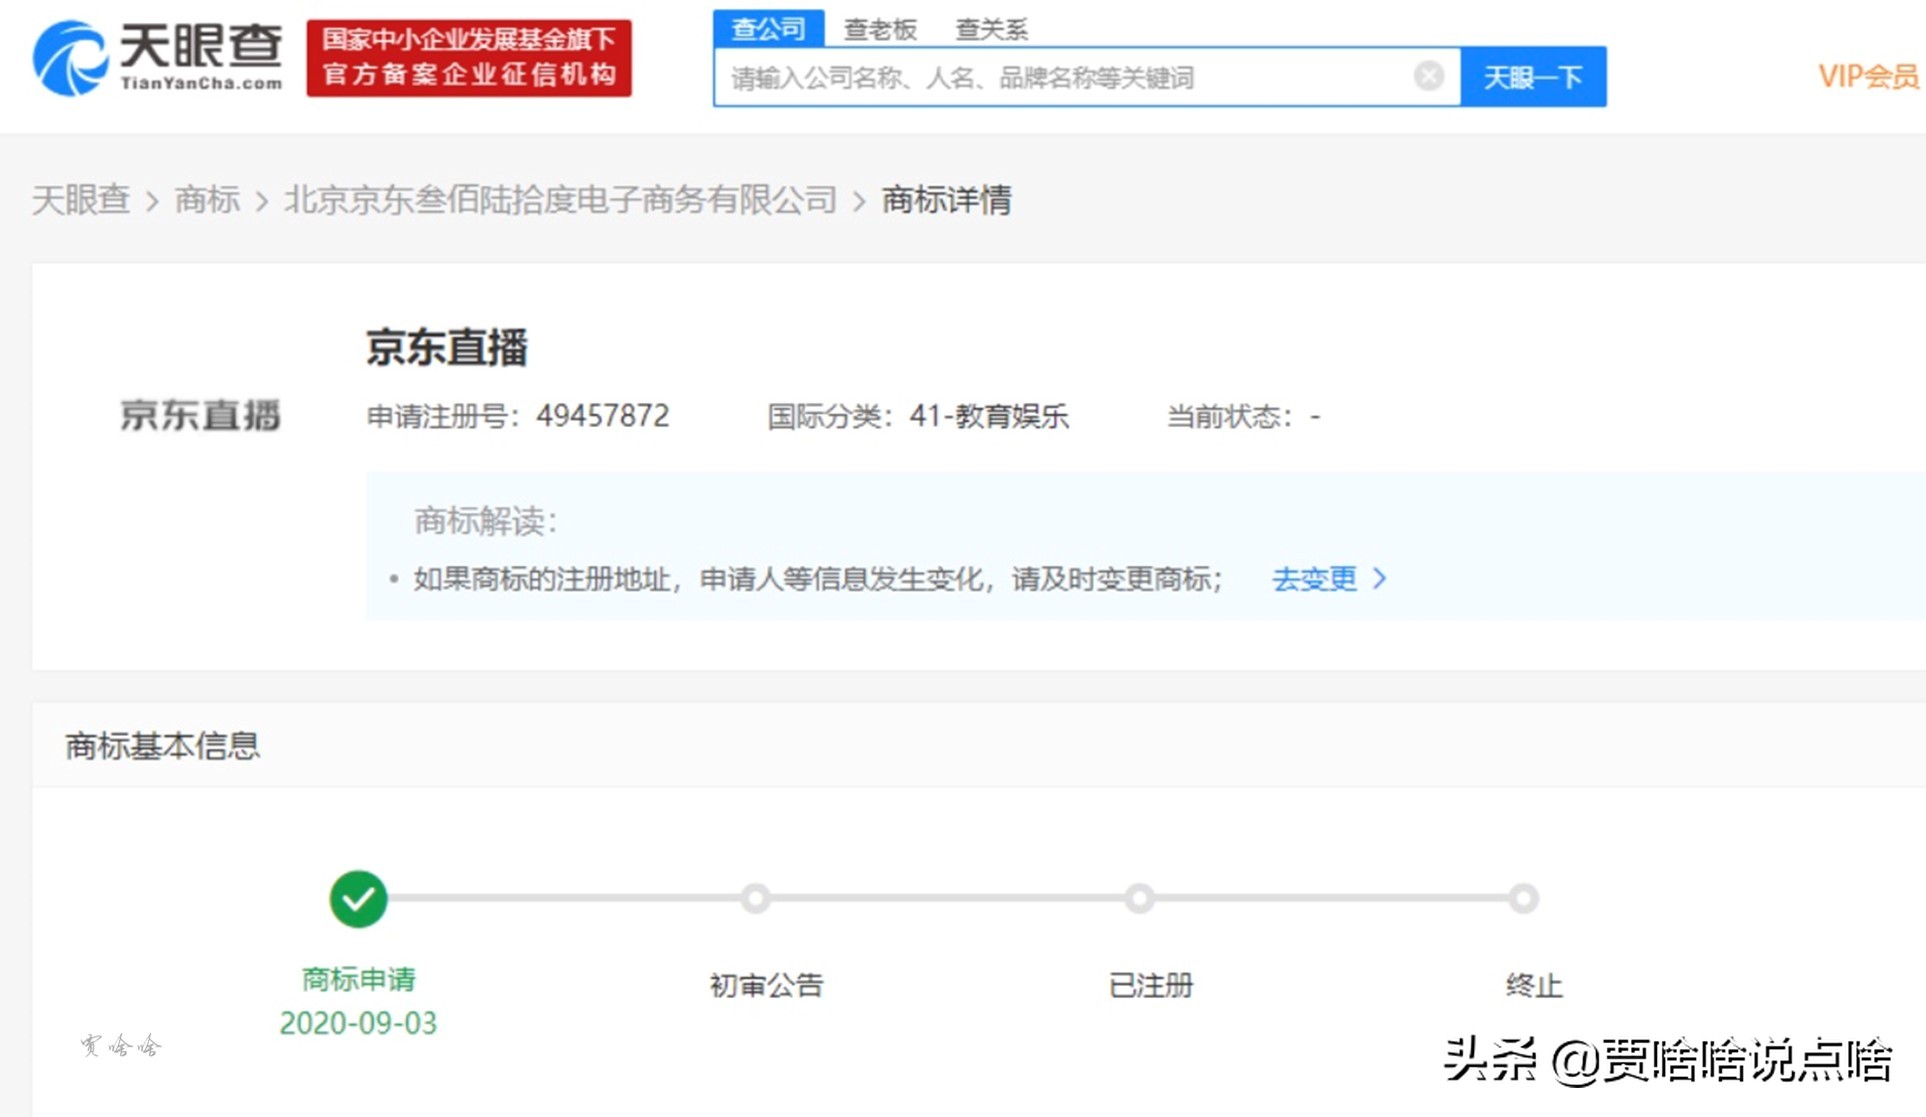Click the 终止 timeline circle
Screen dimensions: 1926x1117
pos(1521,898)
